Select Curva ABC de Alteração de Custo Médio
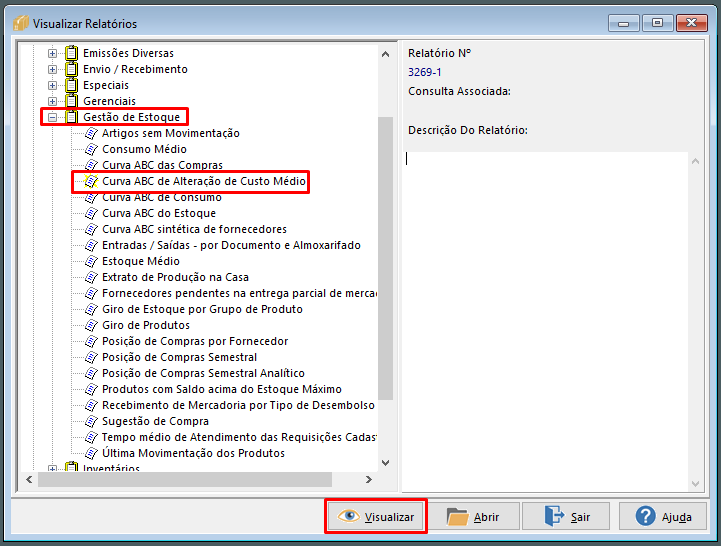The height and width of the screenshot is (546, 721). 204,181
